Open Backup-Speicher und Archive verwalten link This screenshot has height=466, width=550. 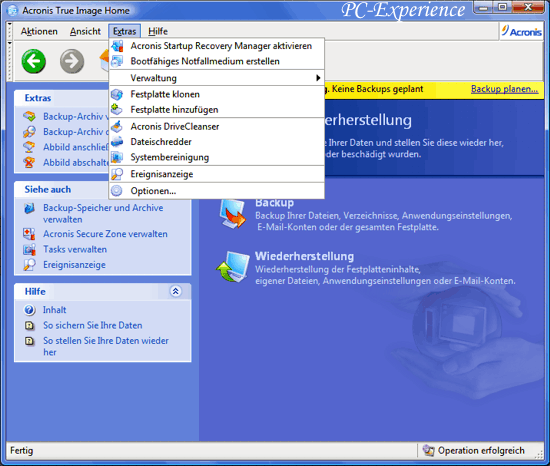(103, 214)
